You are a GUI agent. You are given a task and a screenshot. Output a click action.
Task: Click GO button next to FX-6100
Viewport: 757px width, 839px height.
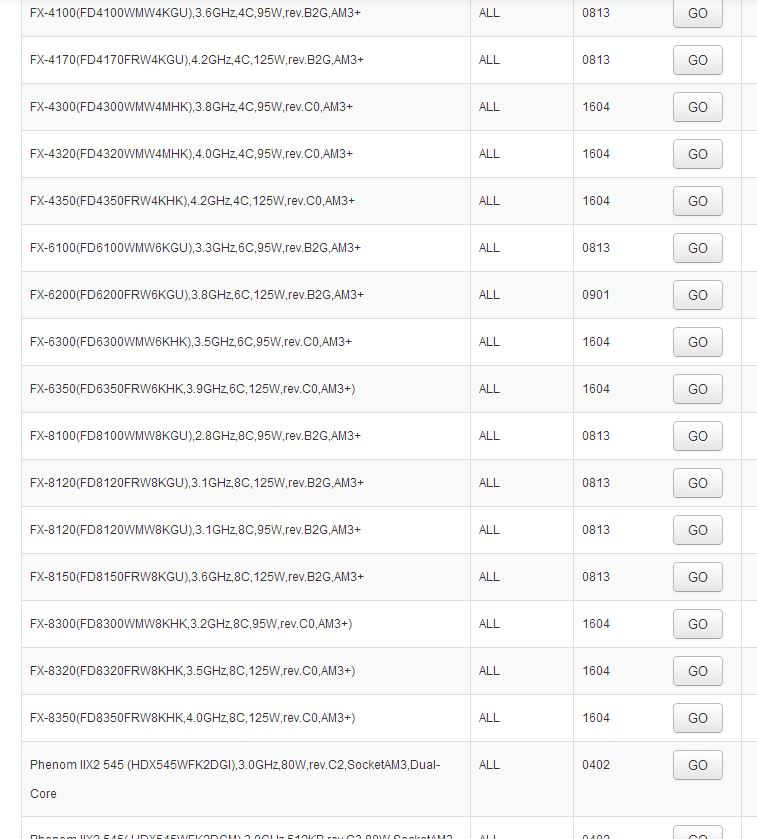coord(698,248)
